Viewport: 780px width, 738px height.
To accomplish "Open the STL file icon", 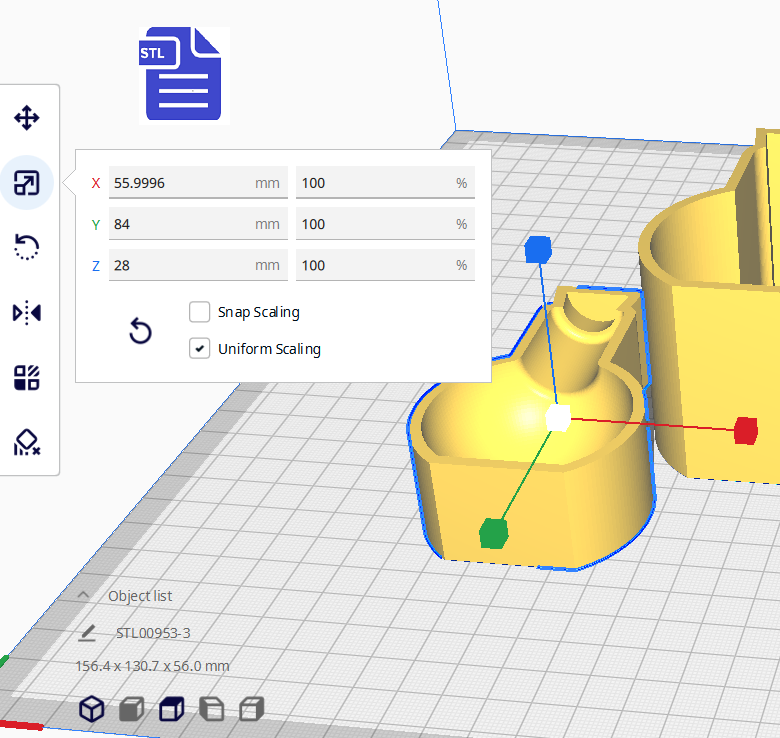I will 182,75.
